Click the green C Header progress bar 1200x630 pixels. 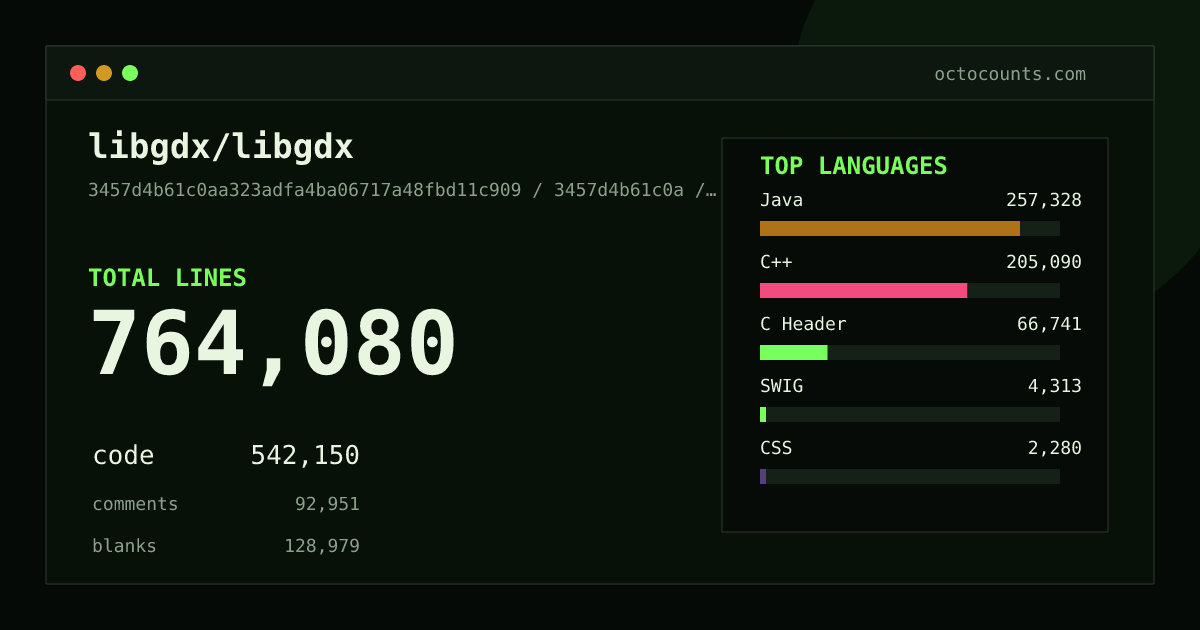point(910,352)
